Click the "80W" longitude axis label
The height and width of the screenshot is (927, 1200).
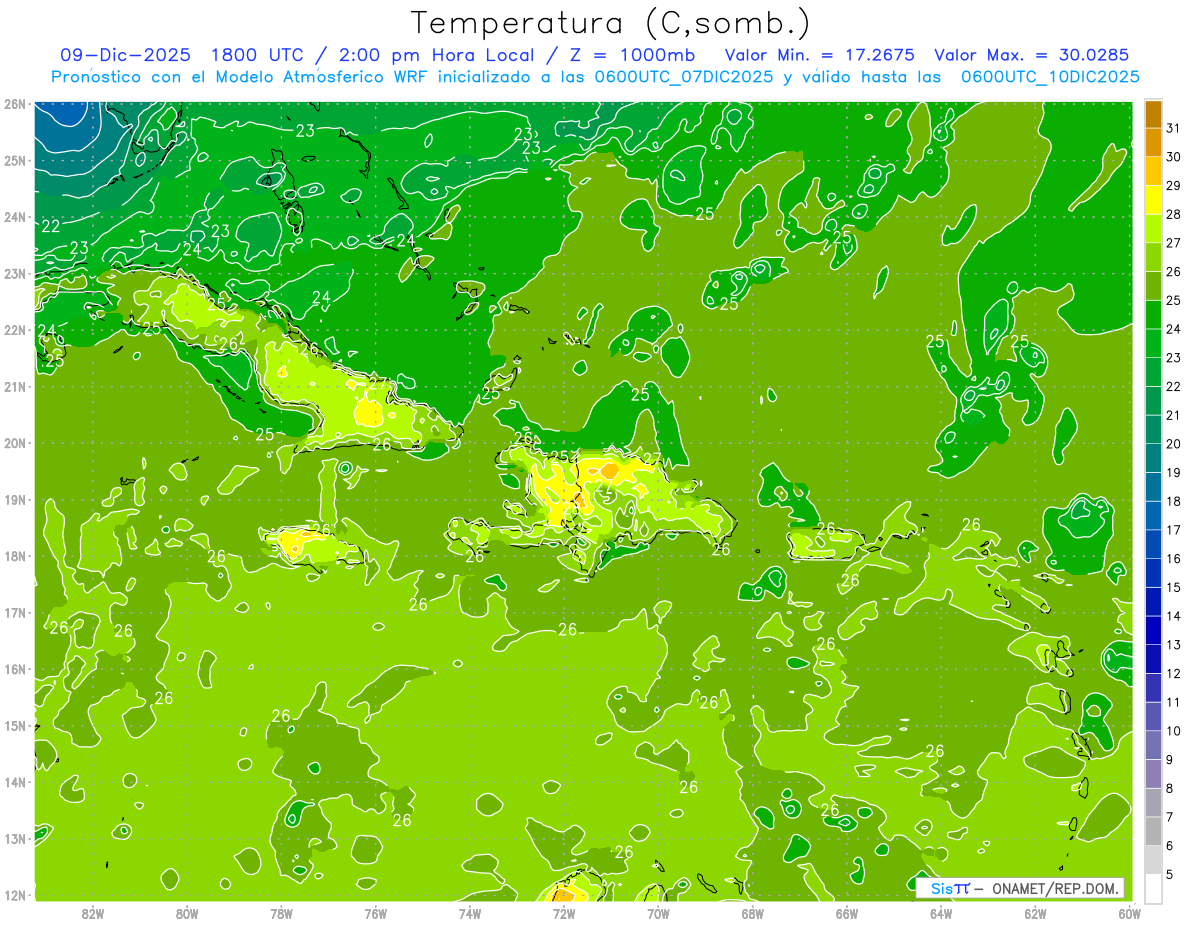[x=187, y=913]
